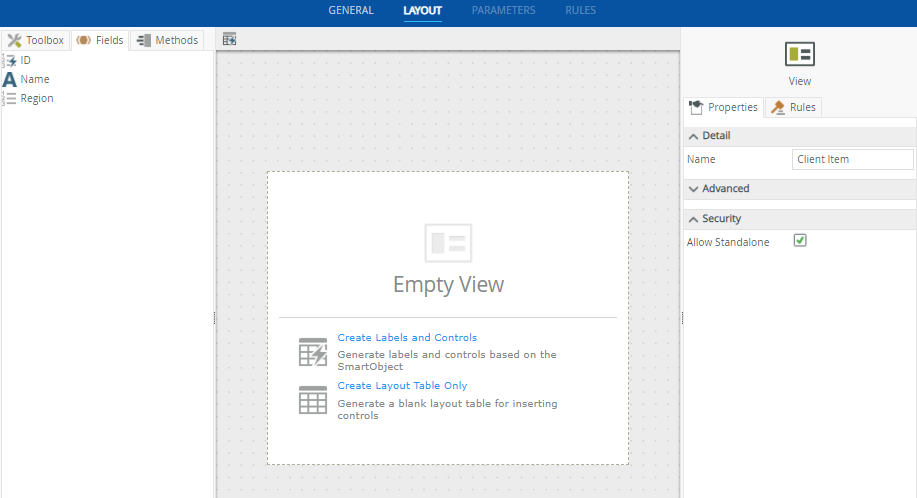Image resolution: width=917 pixels, height=498 pixels.
Task: Click the Create Layout Table Only link
Action: (402, 386)
